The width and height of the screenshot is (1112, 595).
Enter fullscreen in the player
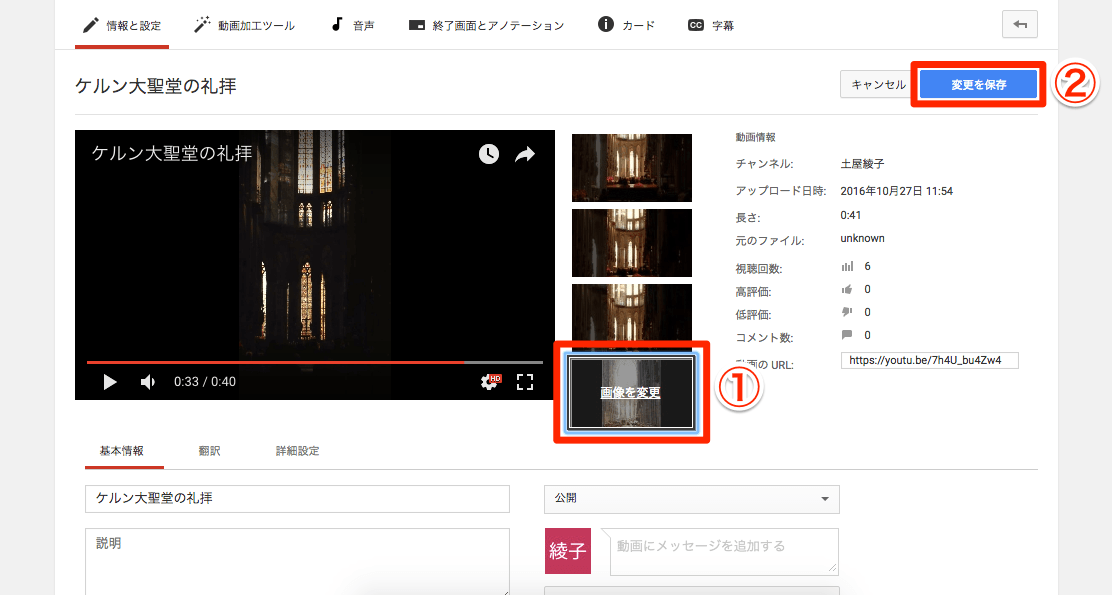click(x=525, y=382)
